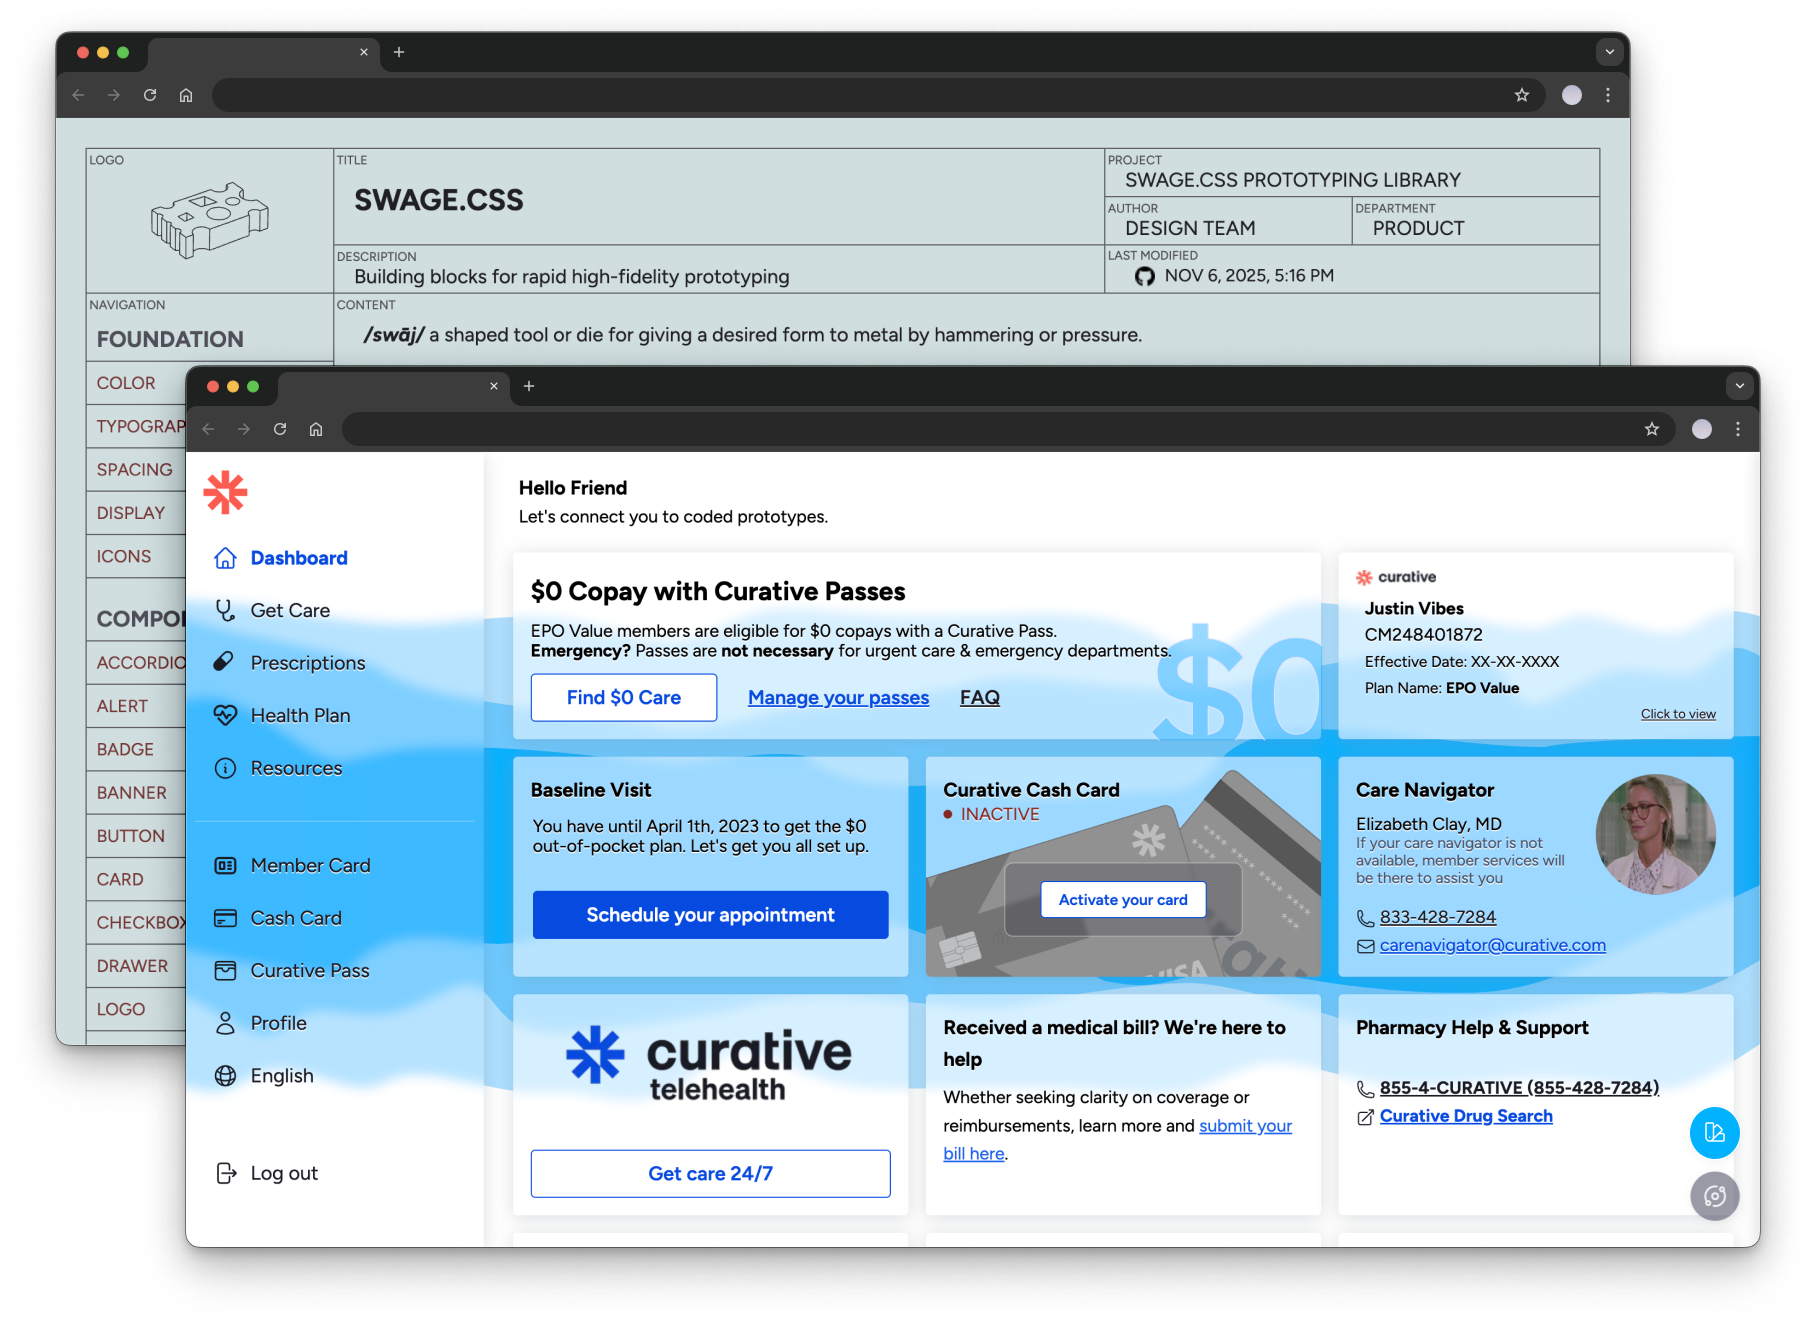The width and height of the screenshot is (1816, 1327).
Task: Click the envelope icon beside care navigator email
Action: point(1365,946)
